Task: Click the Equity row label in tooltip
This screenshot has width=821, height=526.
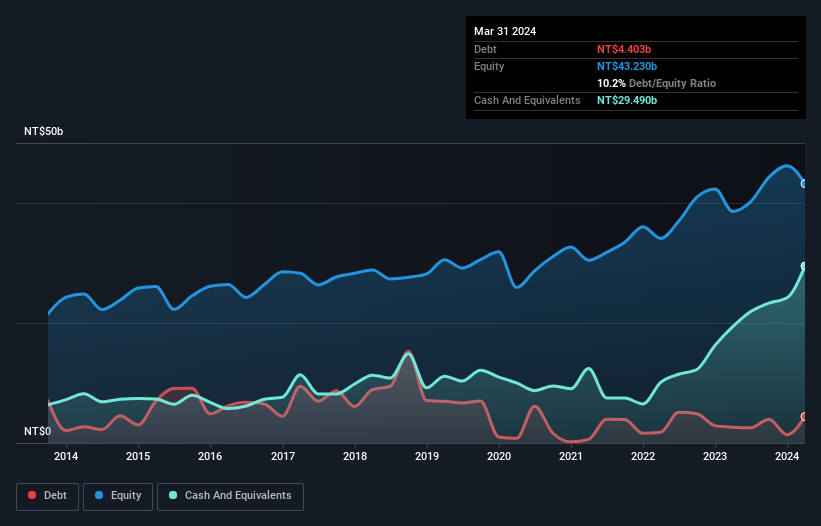Action: tap(489, 66)
